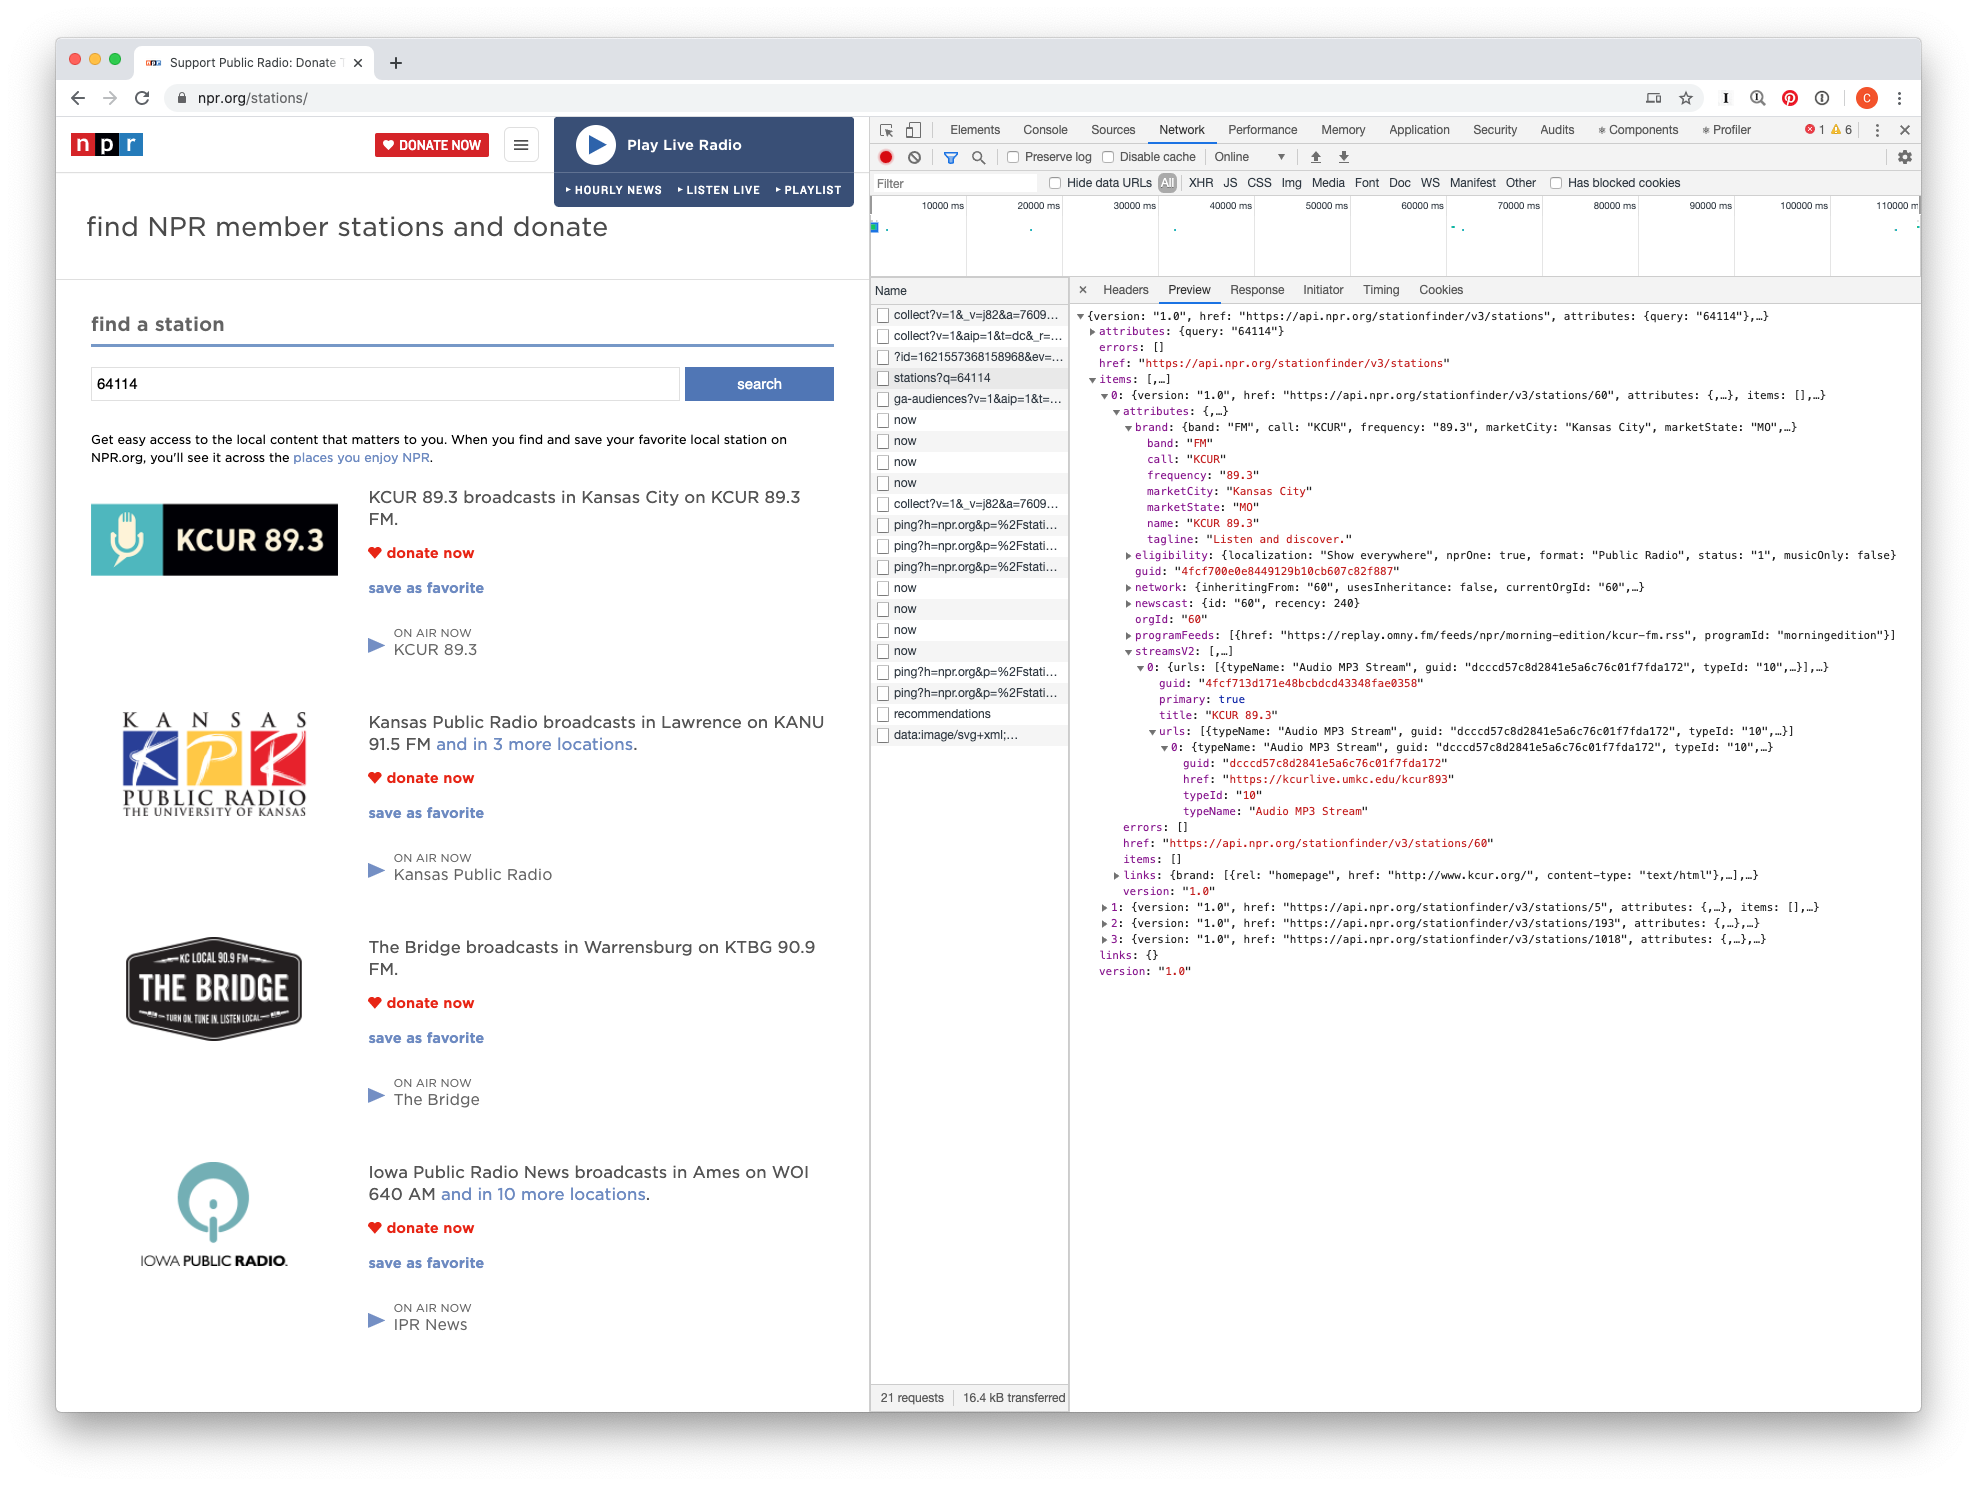Open the Headers tab of request

(x=1126, y=290)
